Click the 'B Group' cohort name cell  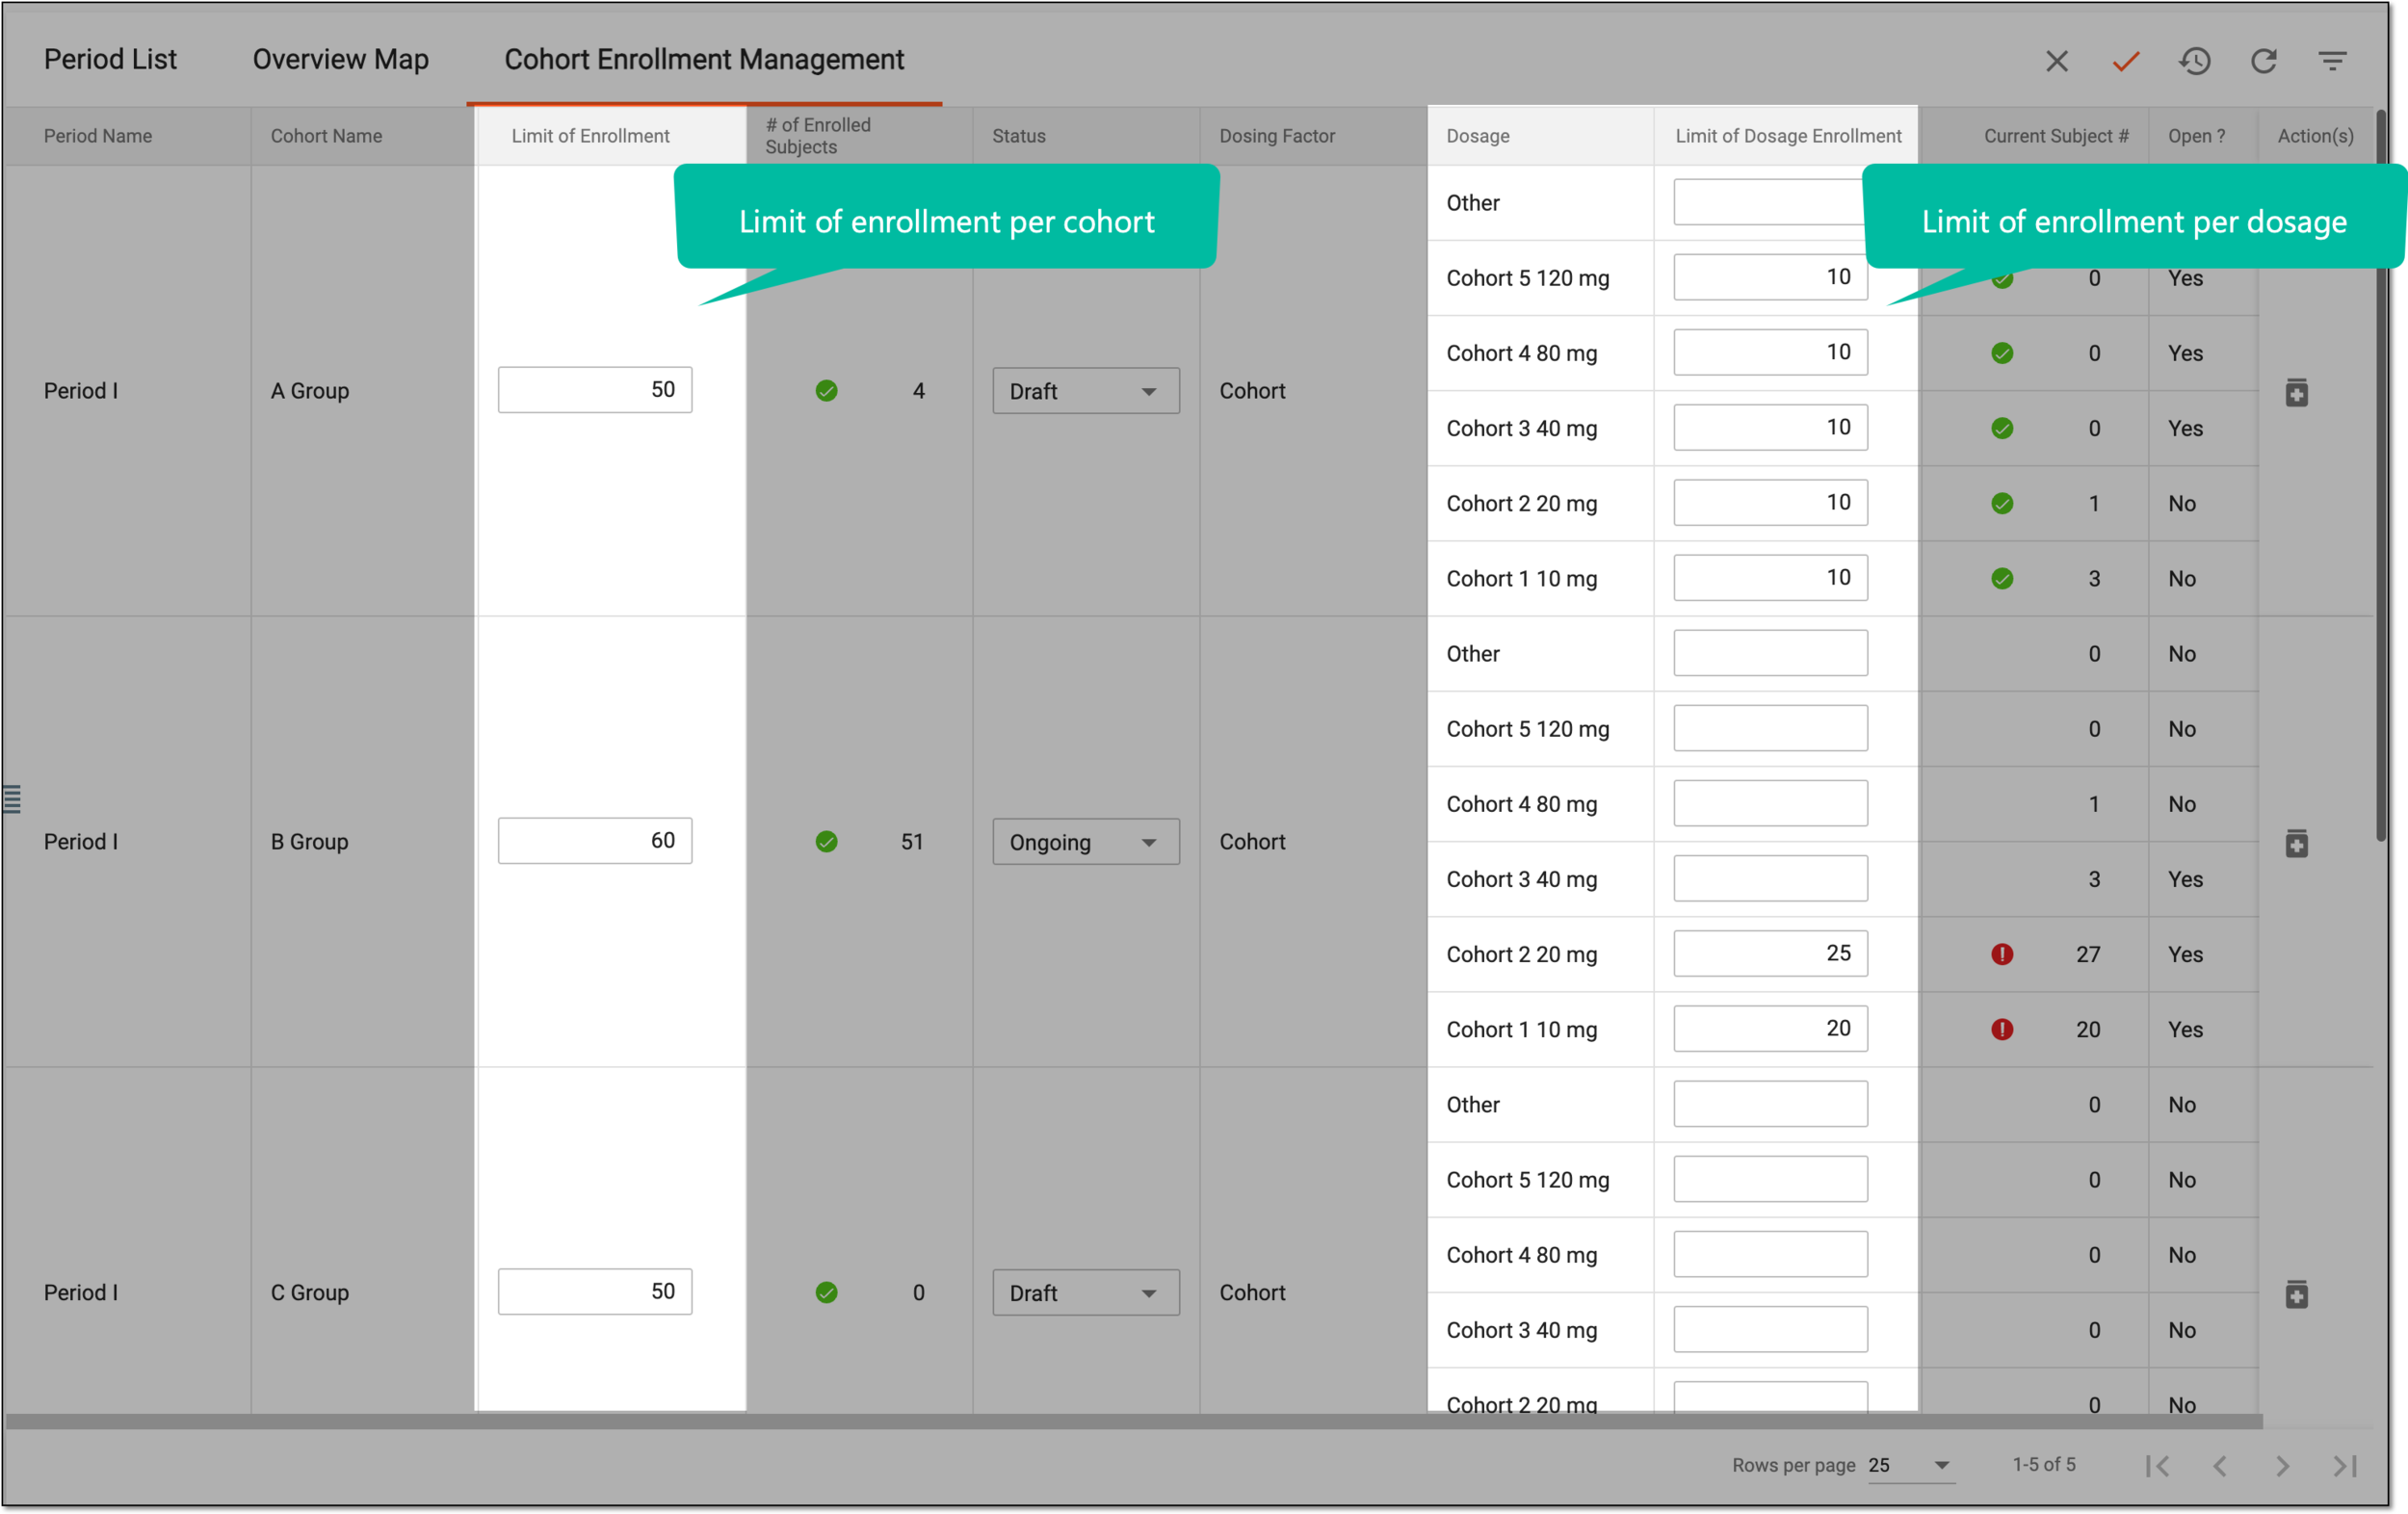309,842
